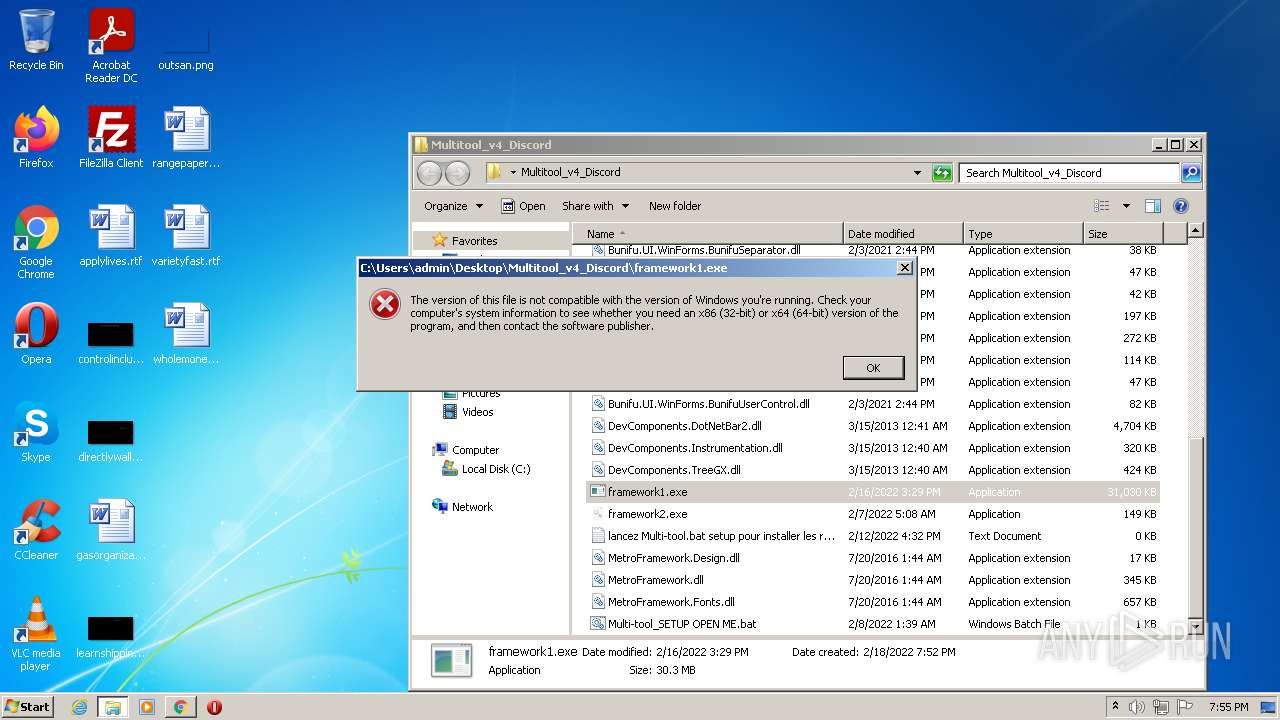Click the refresh button beside address bar
Screen dimensions: 1280x720
942,173
